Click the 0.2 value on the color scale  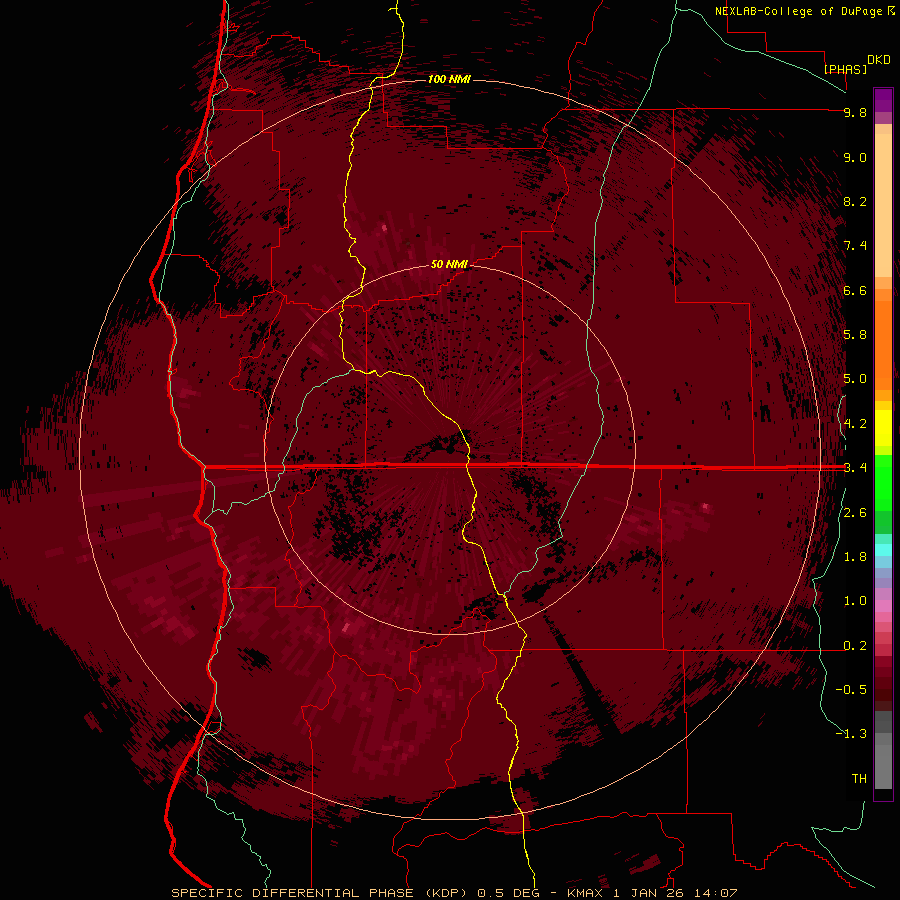(855, 646)
